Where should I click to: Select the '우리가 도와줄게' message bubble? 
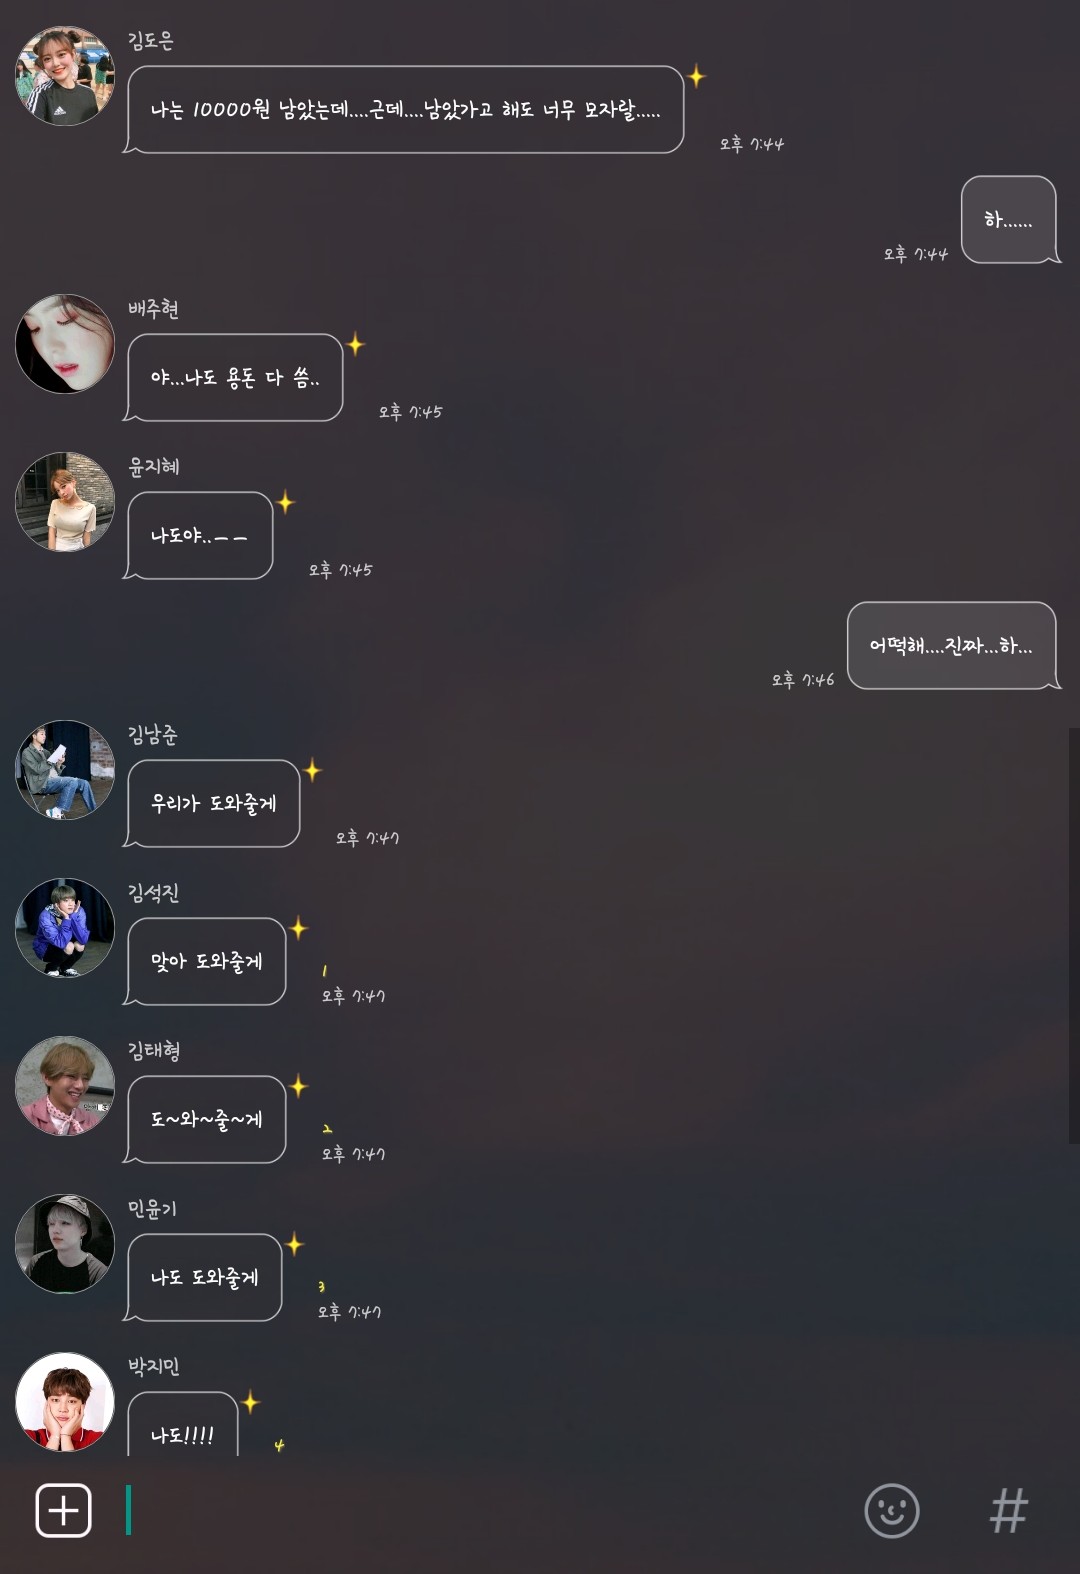[212, 803]
